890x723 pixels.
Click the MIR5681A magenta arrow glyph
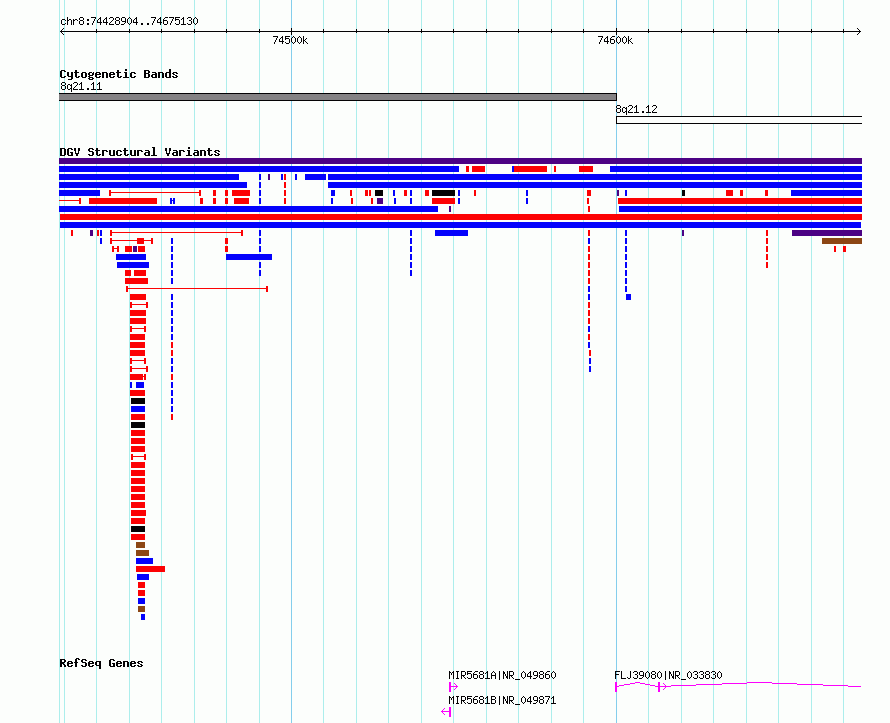point(453,687)
